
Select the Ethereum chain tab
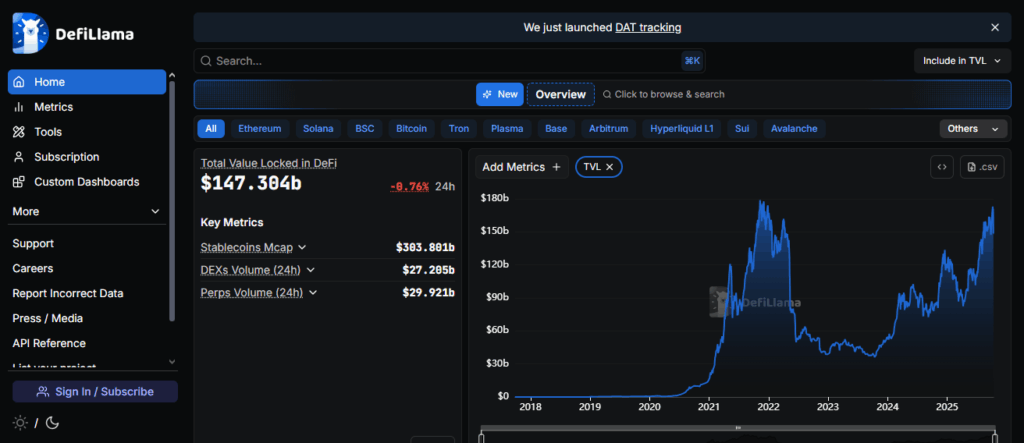(x=260, y=129)
